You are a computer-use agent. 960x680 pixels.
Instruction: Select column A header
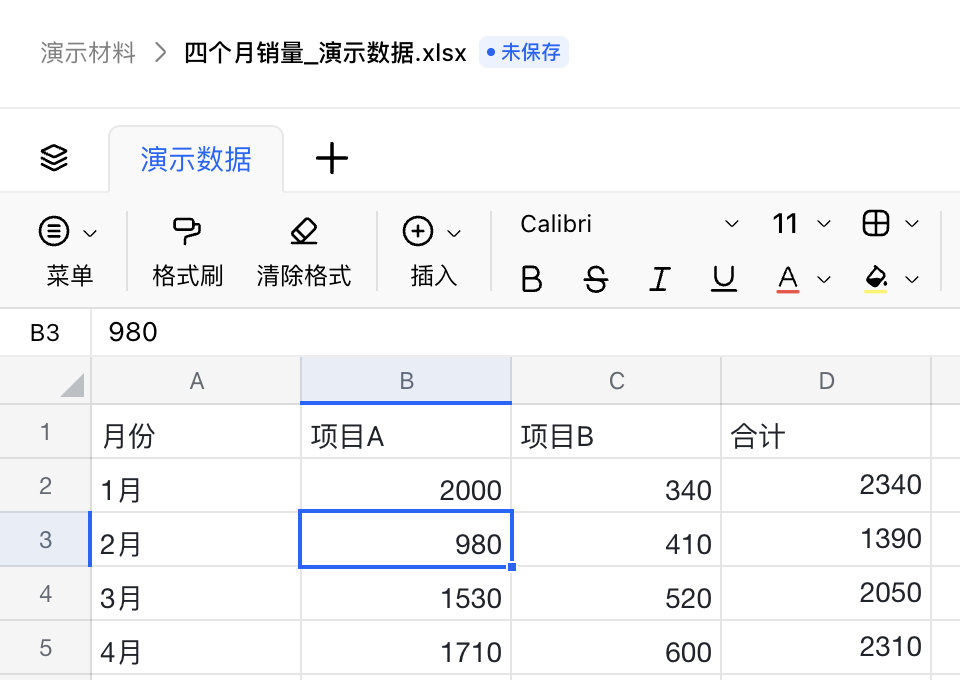[196, 381]
